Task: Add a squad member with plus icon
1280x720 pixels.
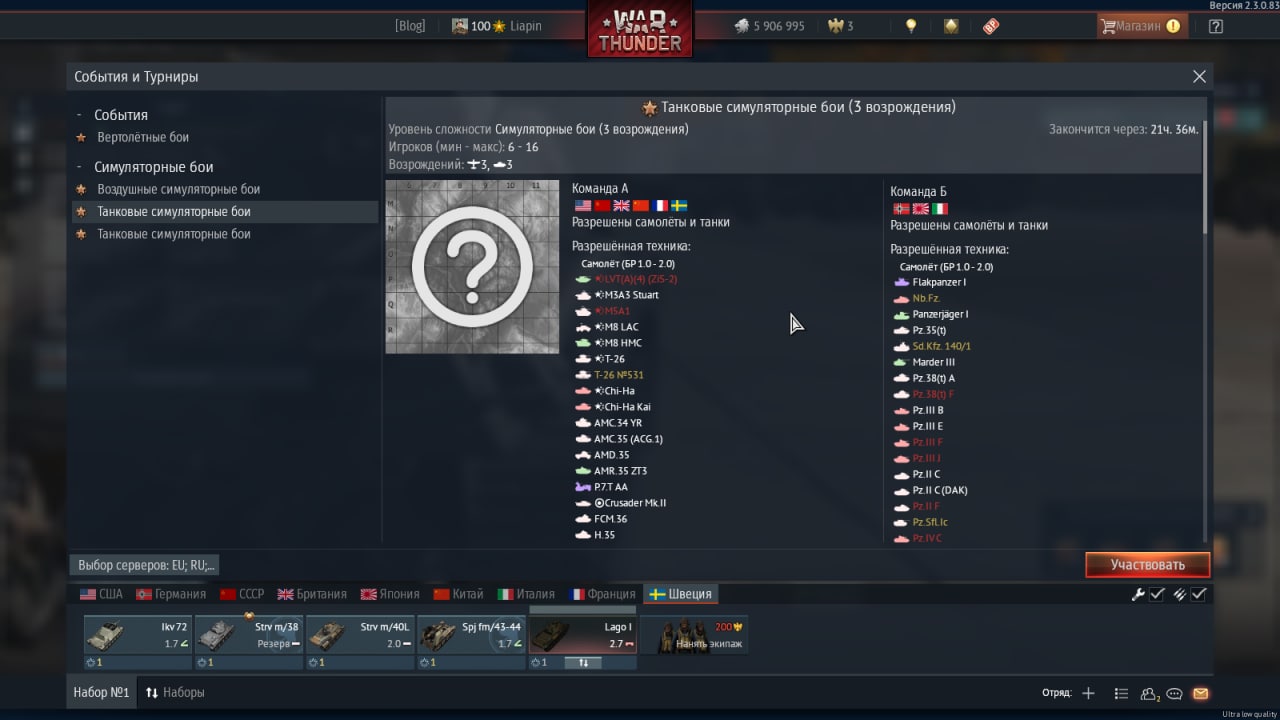Action: (x=1089, y=693)
